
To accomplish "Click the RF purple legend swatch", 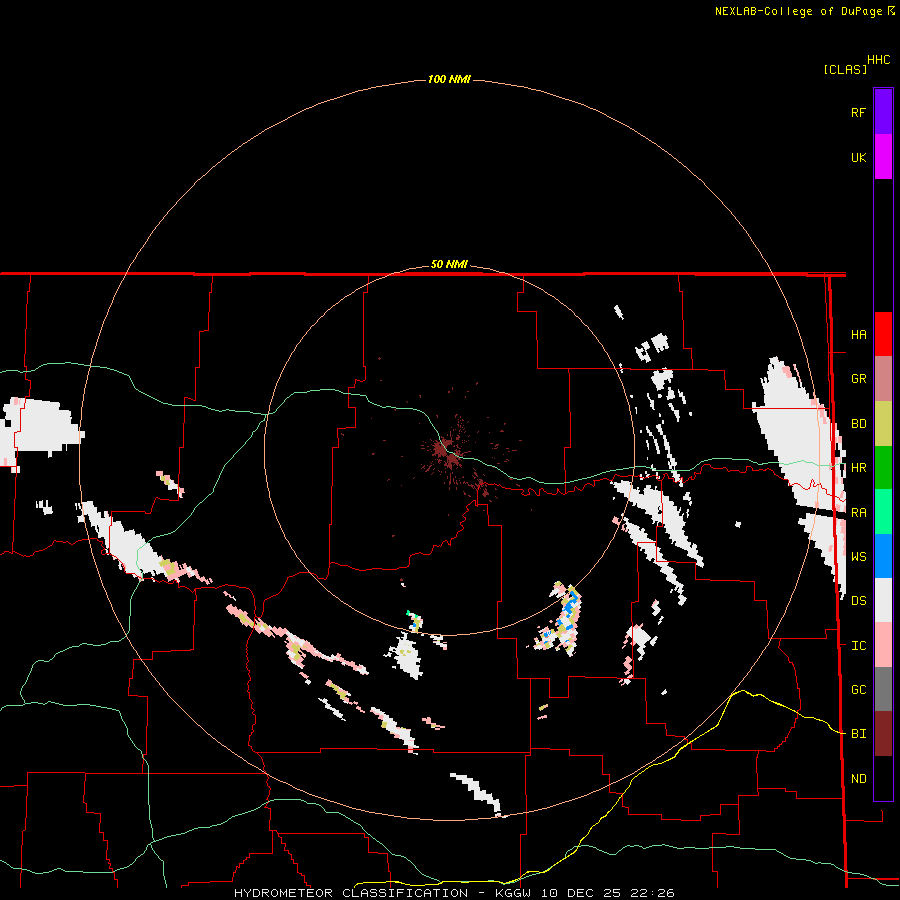I will pyautogui.click(x=883, y=112).
